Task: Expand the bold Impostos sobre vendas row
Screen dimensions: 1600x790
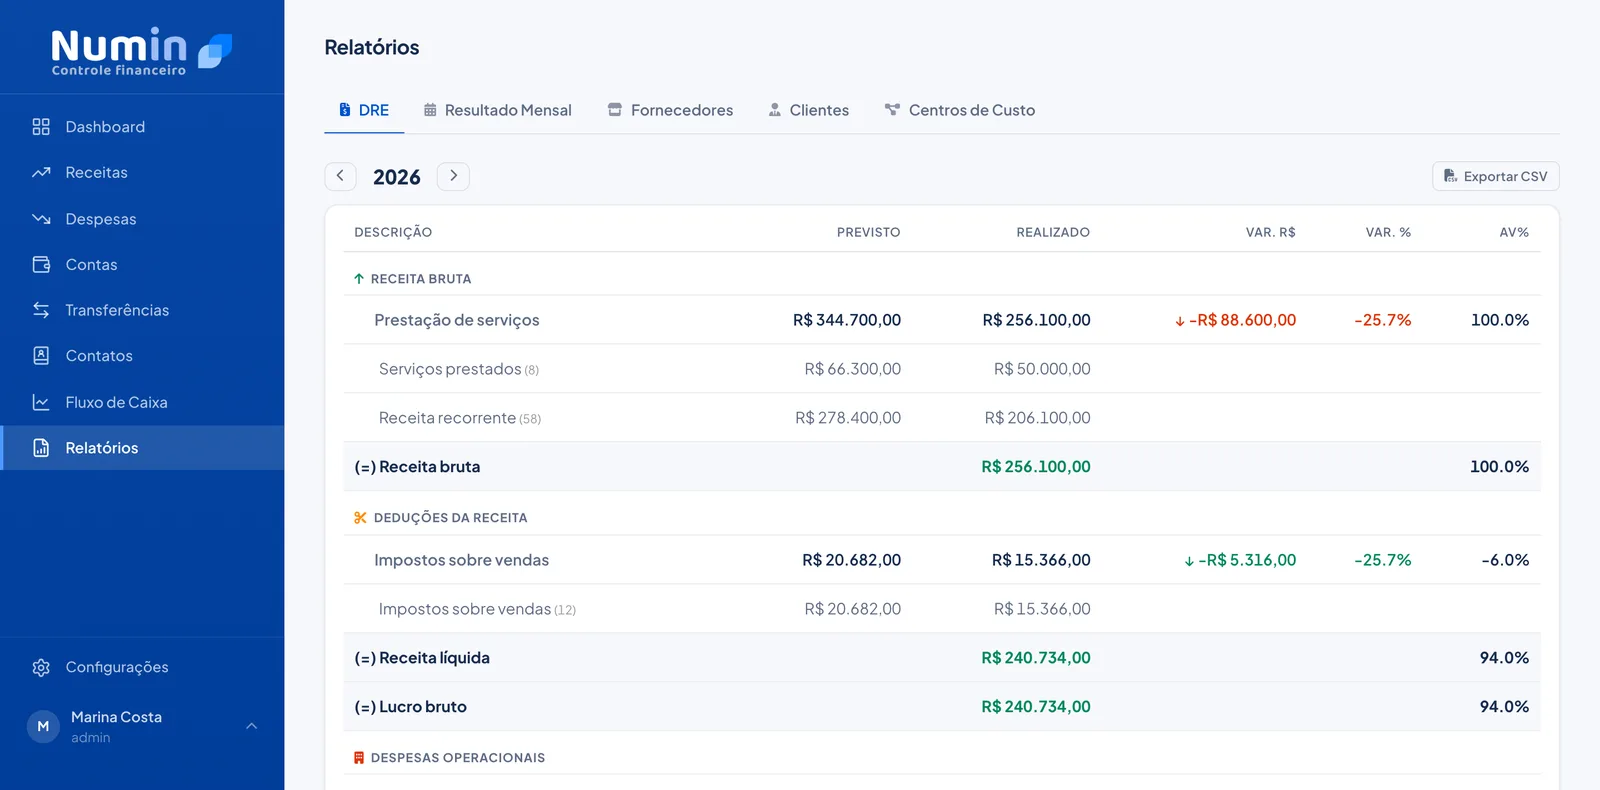Action: (942, 560)
